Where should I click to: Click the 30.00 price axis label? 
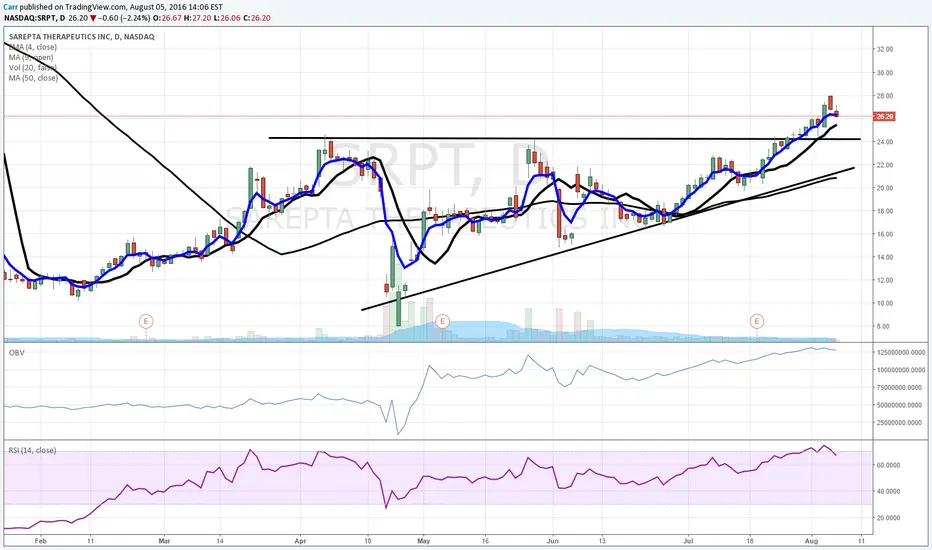(885, 73)
